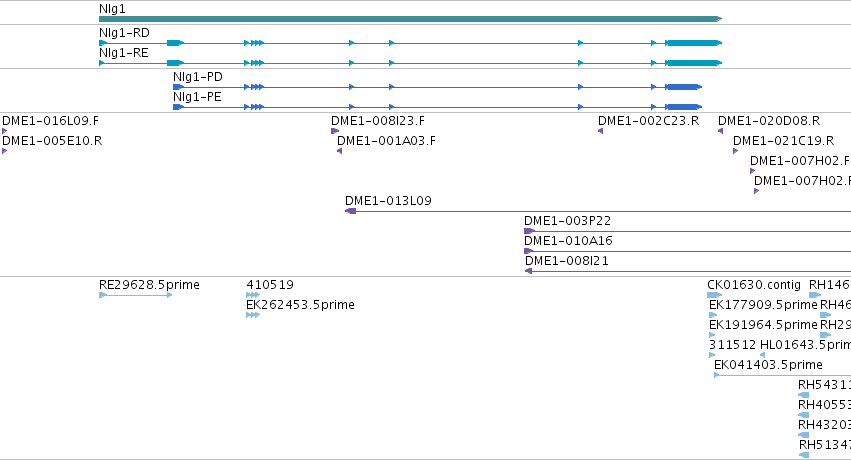The image size is (851, 460).
Task: Select the DME1-010A16 clone label
Action: [568, 241]
